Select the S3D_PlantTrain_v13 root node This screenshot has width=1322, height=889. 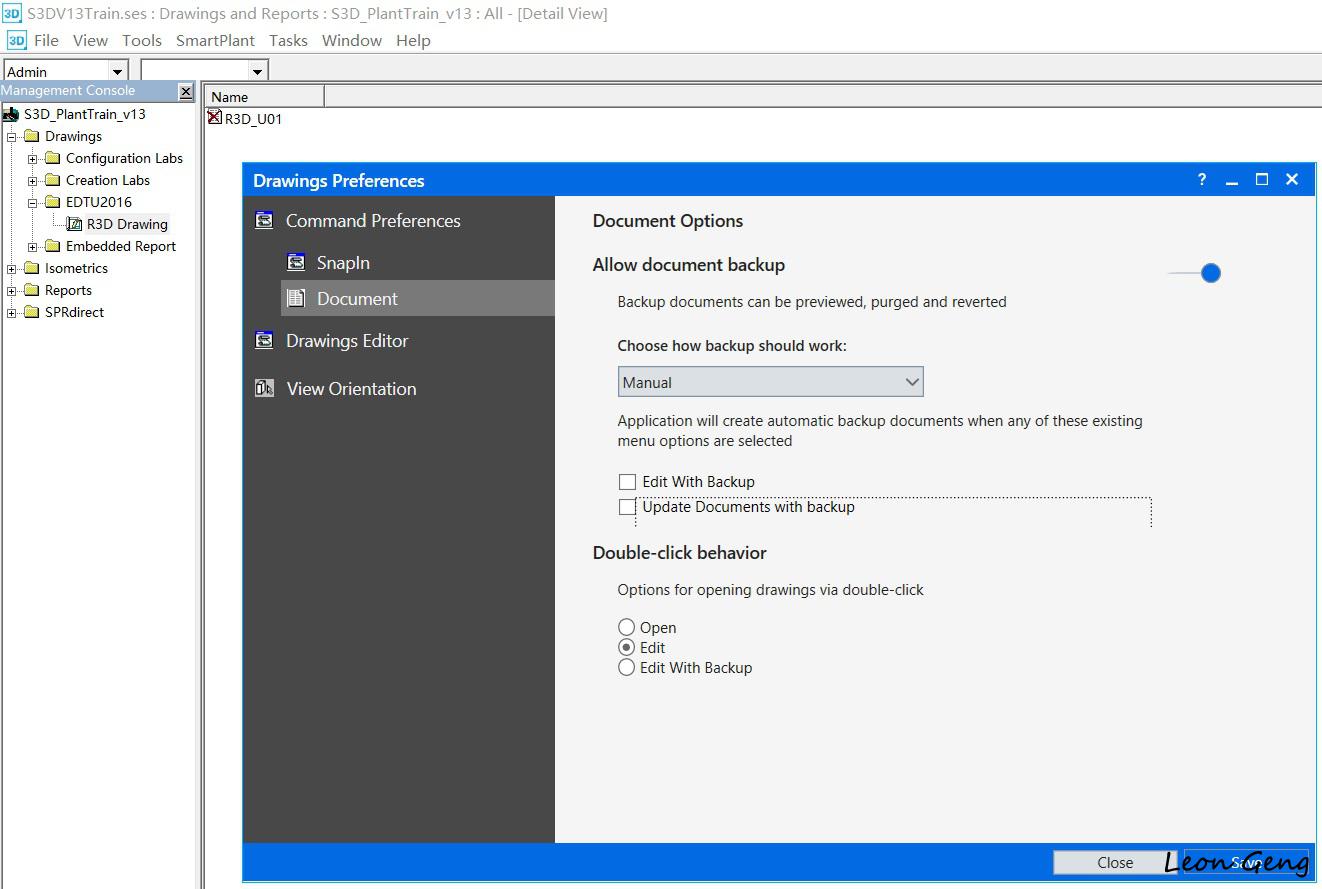tap(85, 114)
